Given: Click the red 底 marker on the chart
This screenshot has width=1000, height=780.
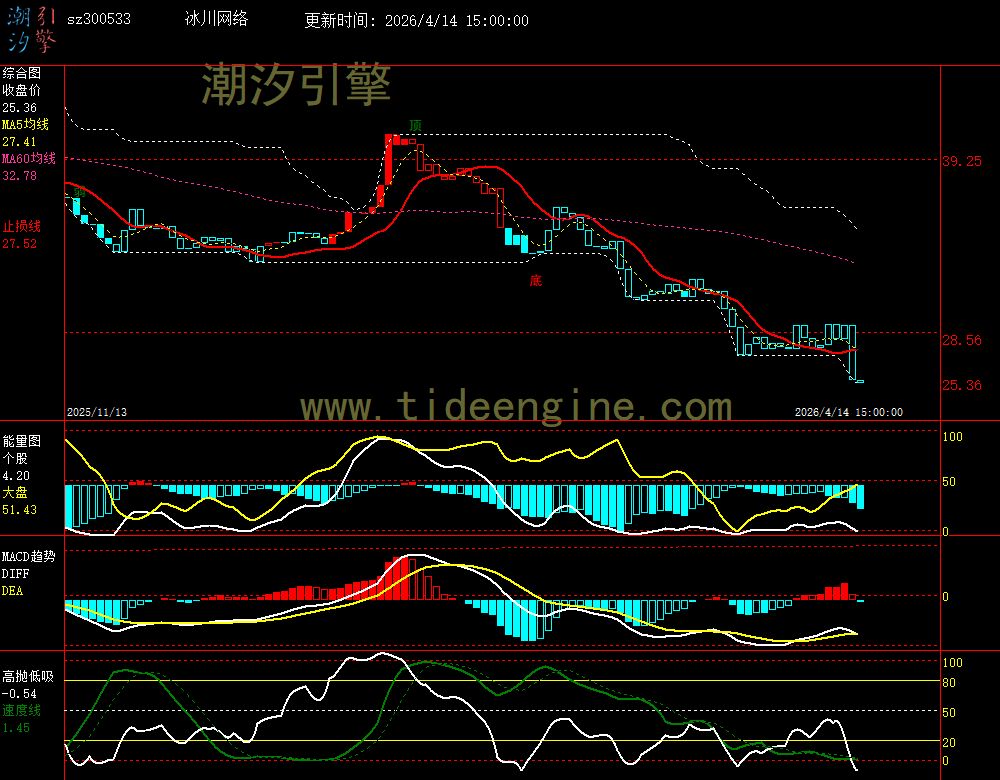Looking at the screenshot, I should (x=536, y=281).
